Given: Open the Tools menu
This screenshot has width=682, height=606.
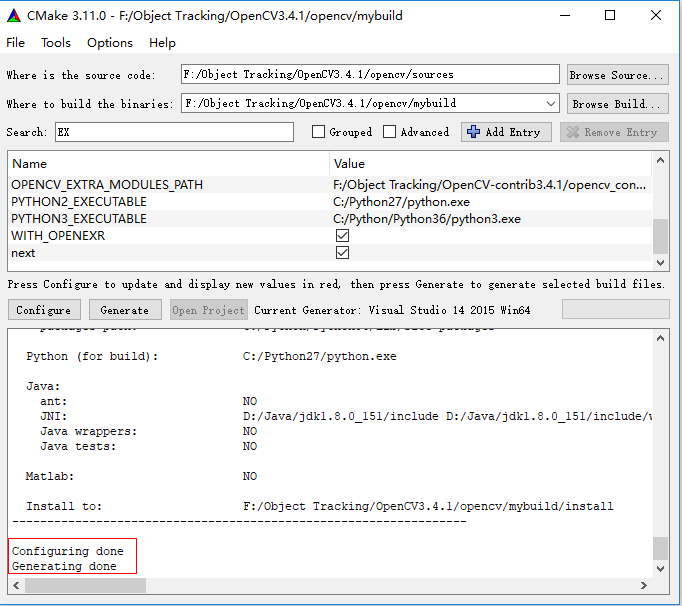Looking at the screenshot, I should tap(56, 43).
